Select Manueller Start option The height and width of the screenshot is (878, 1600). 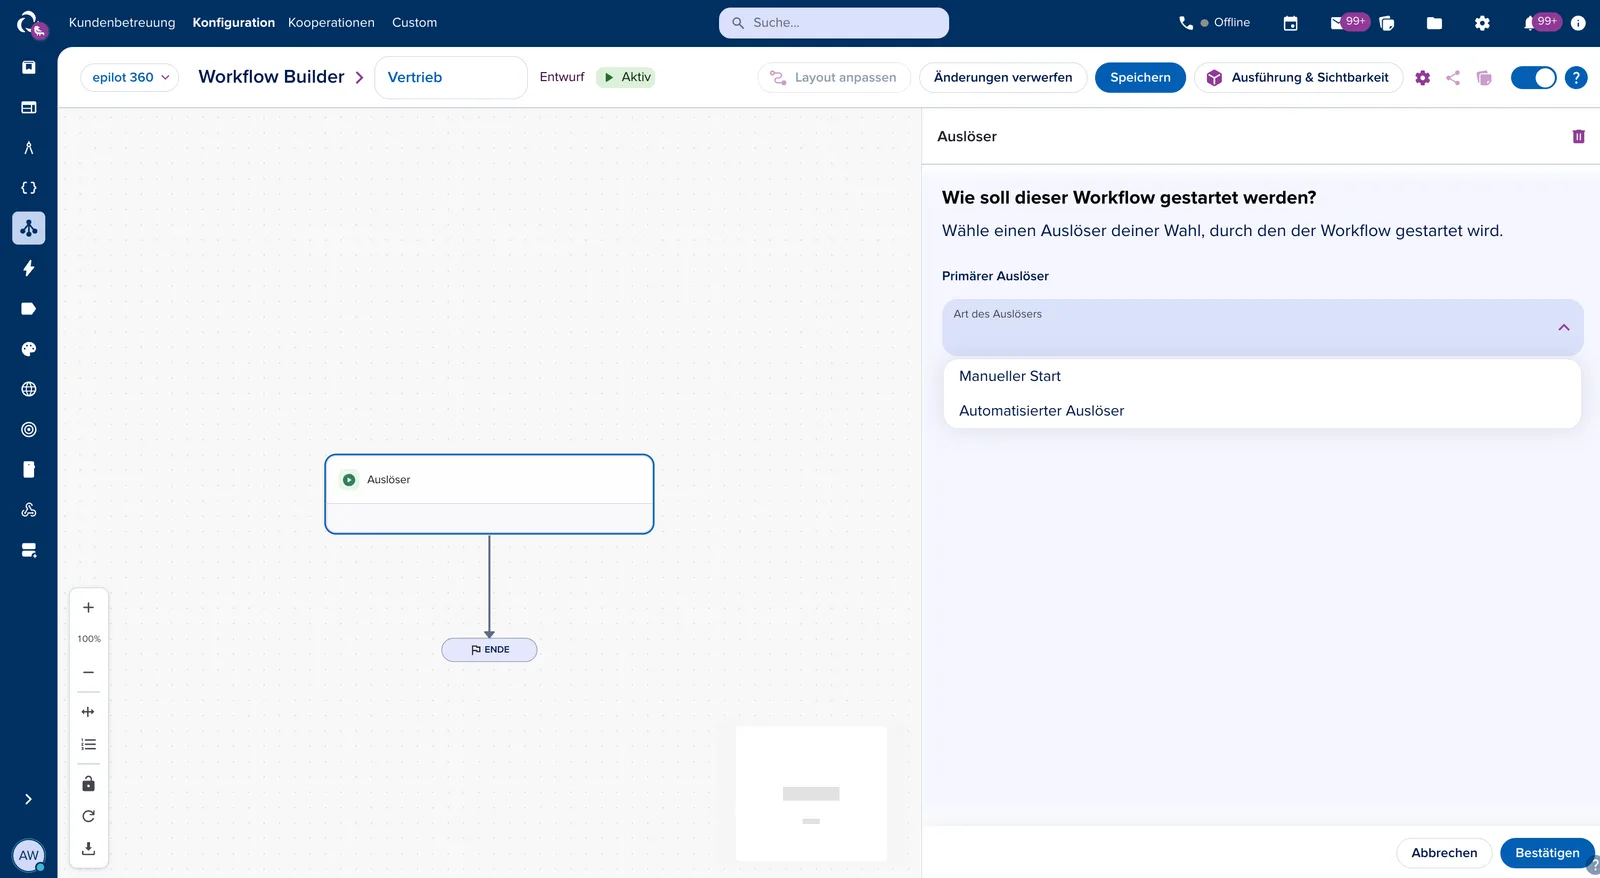[1262, 376]
